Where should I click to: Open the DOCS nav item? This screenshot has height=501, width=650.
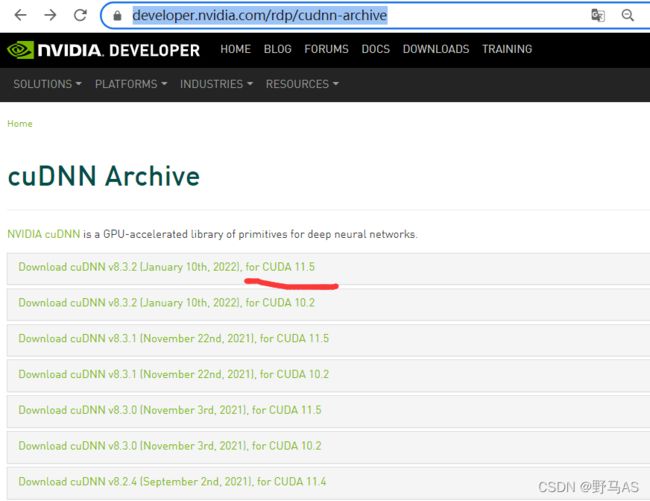[376, 49]
